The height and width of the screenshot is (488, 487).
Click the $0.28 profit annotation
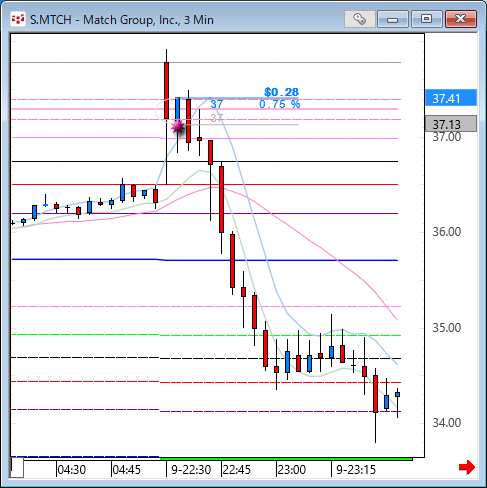point(281,92)
